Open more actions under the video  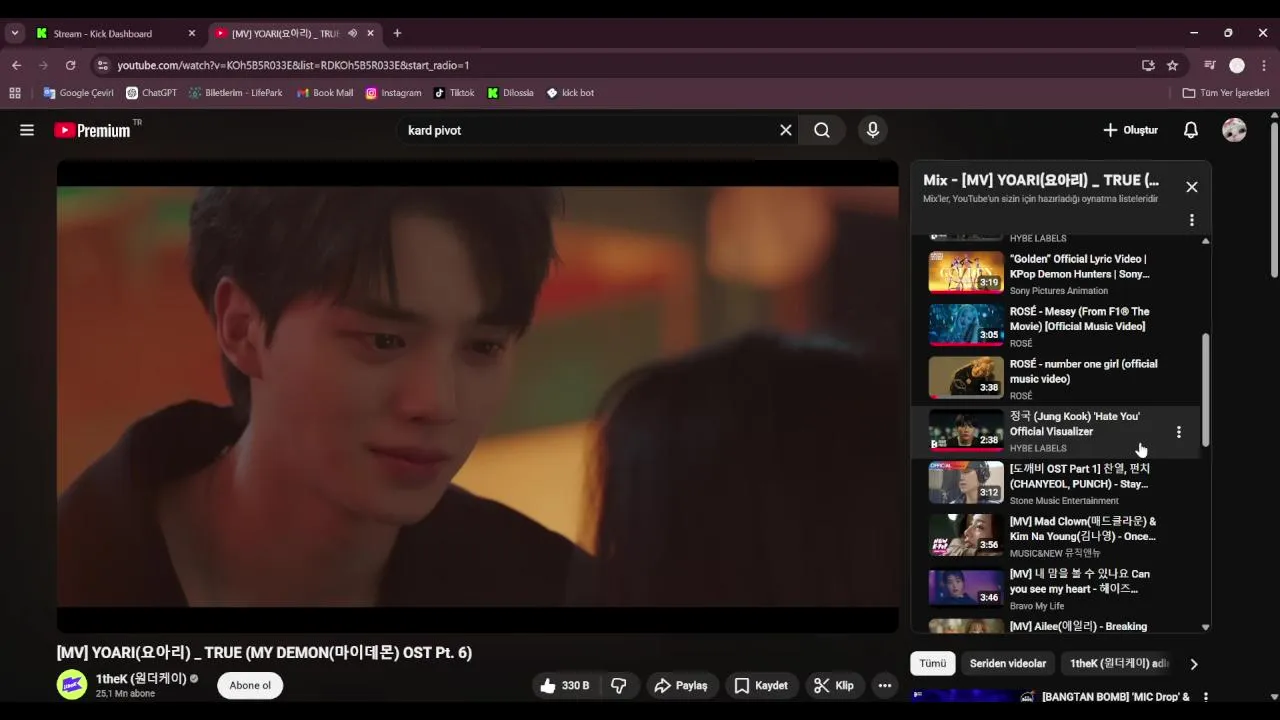pos(884,685)
